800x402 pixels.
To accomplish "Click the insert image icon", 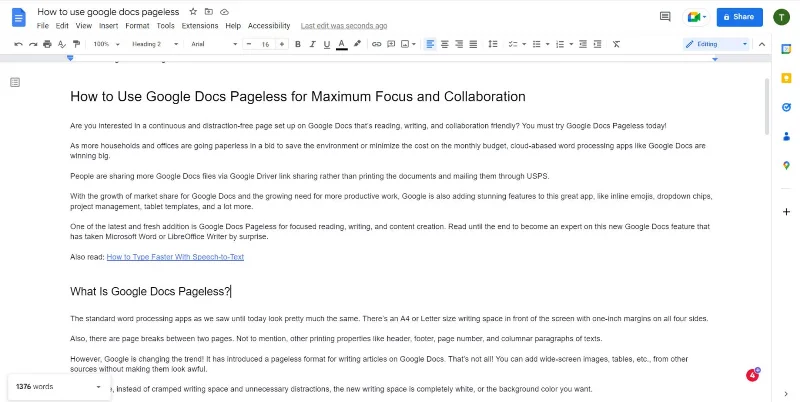I will tap(405, 44).
